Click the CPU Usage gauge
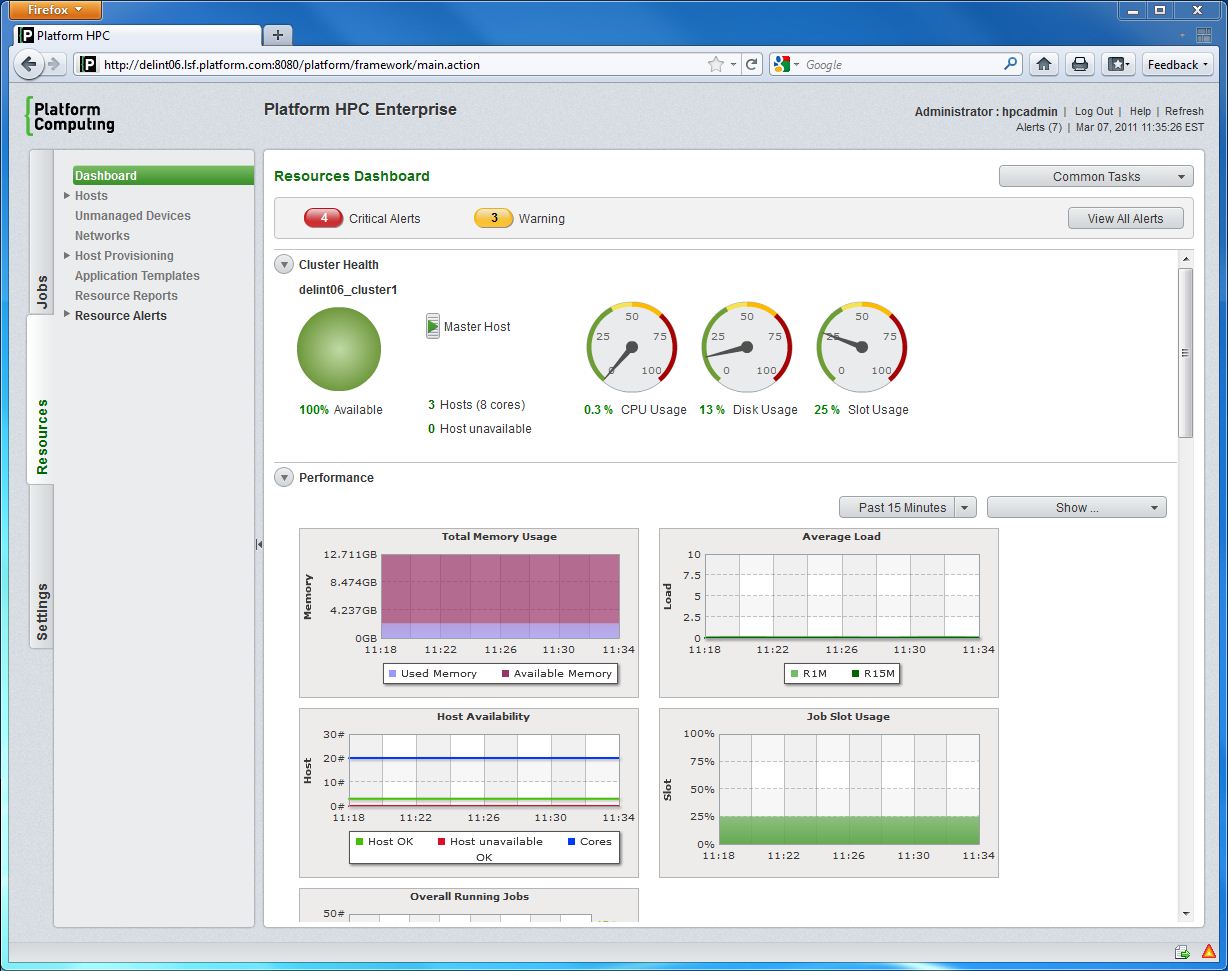The height and width of the screenshot is (971, 1228). (x=633, y=345)
